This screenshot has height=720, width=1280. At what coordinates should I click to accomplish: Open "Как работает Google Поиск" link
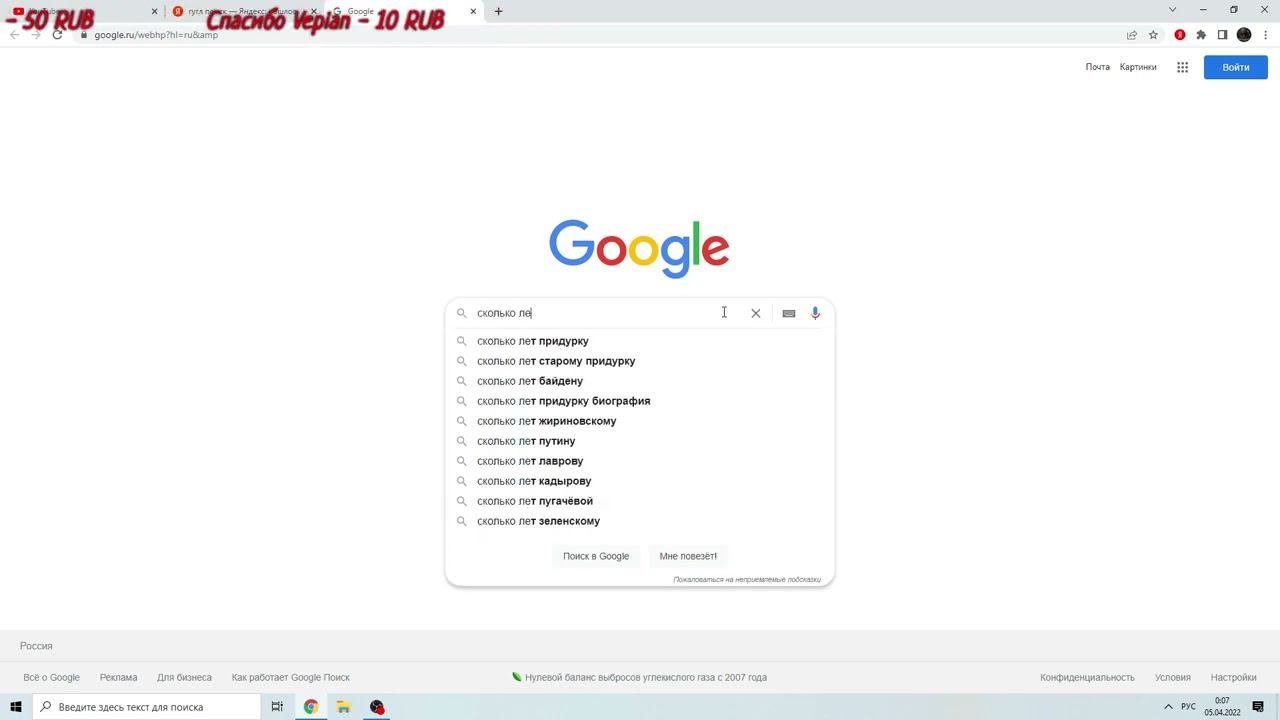(291, 677)
